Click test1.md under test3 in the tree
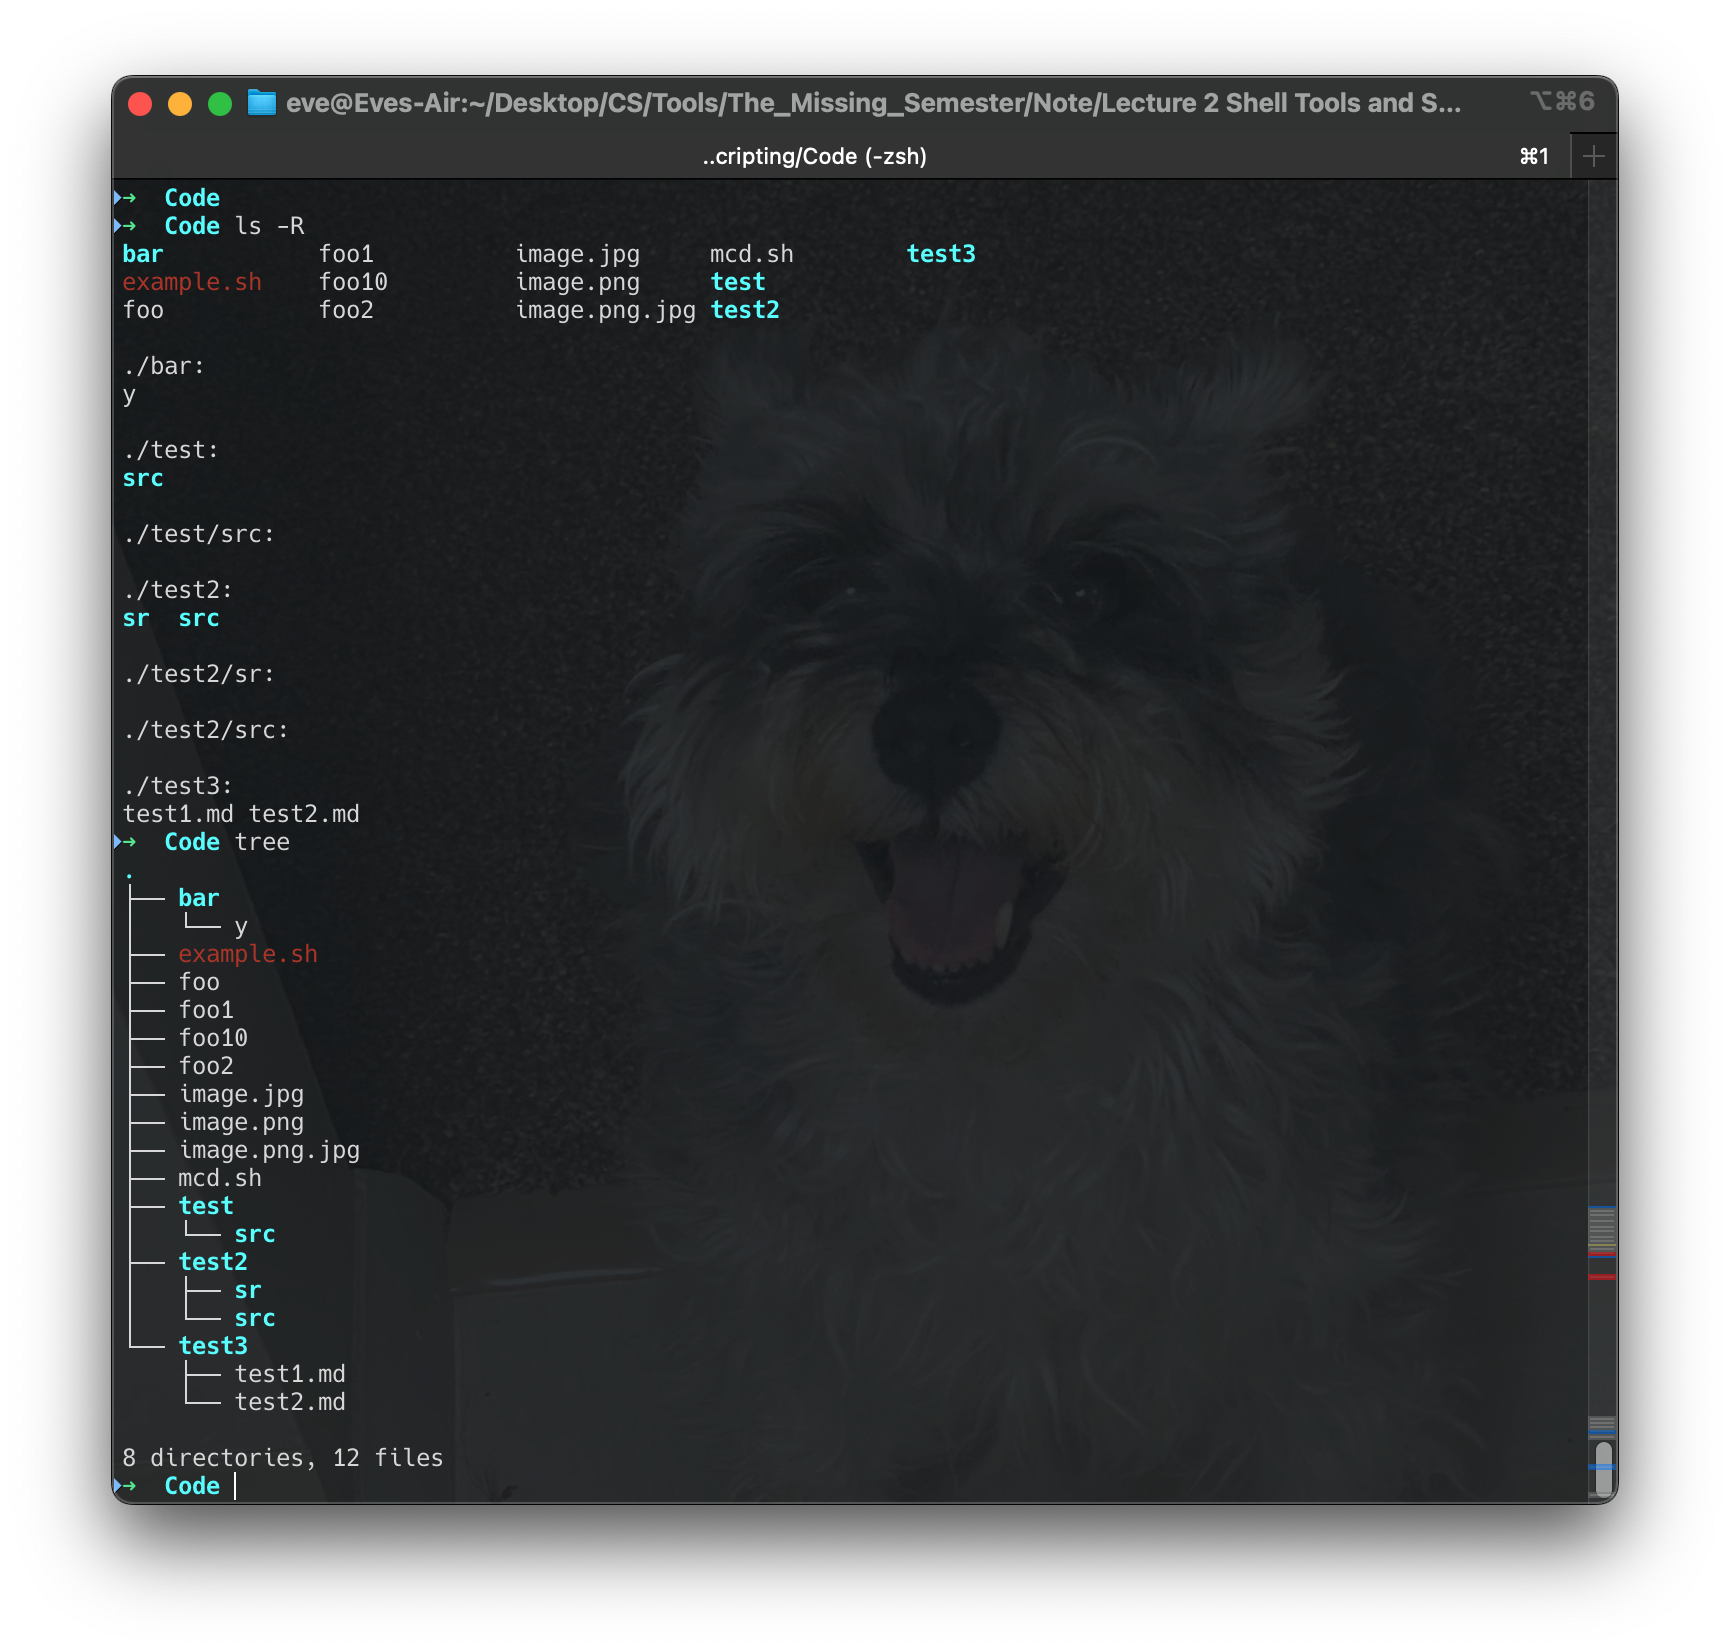Viewport: 1730px width, 1652px height. pyautogui.click(x=290, y=1373)
